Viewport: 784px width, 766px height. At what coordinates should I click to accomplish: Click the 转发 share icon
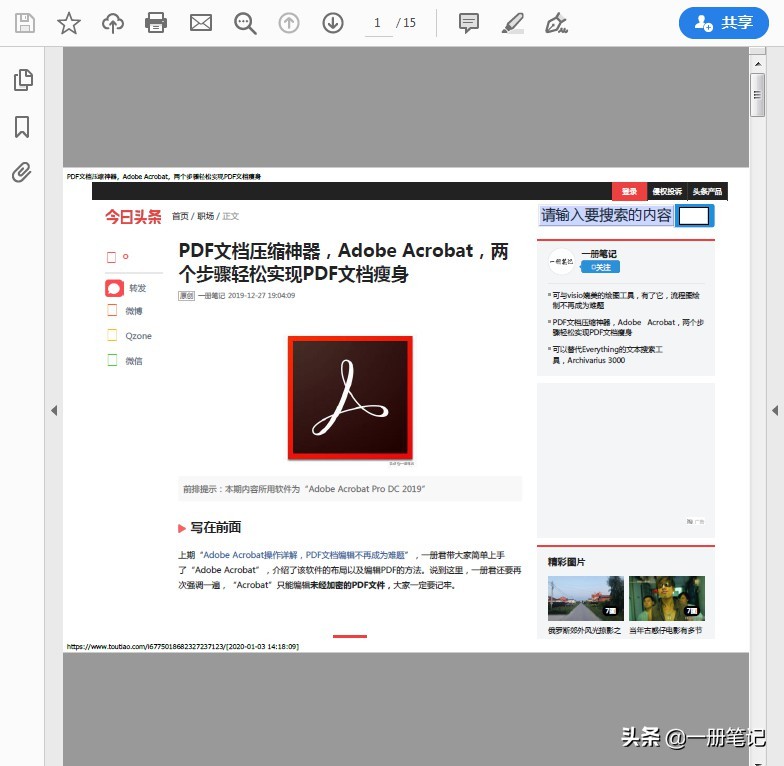pyautogui.click(x=114, y=288)
